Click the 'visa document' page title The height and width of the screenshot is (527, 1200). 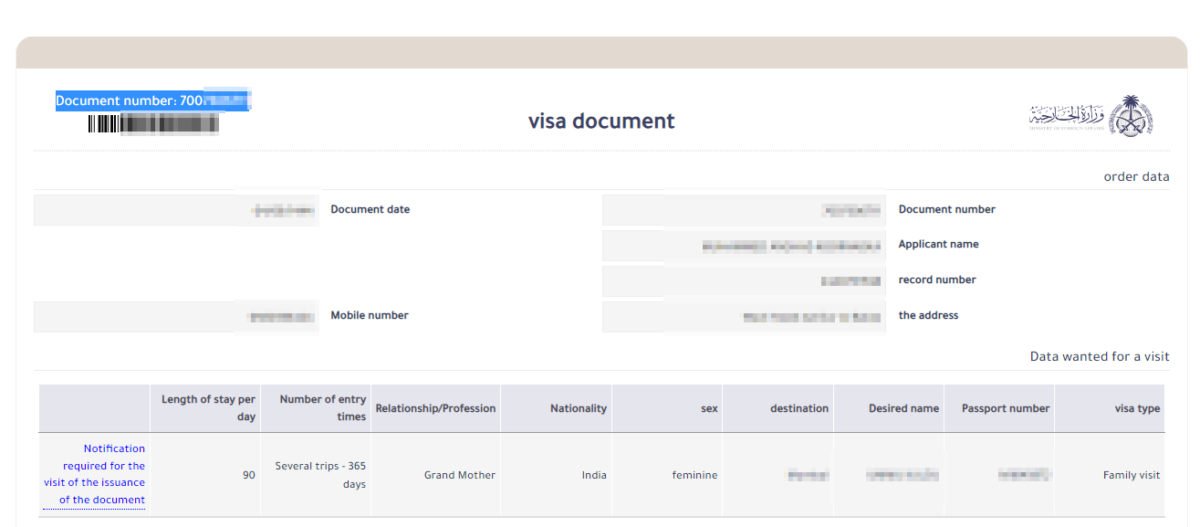click(601, 121)
